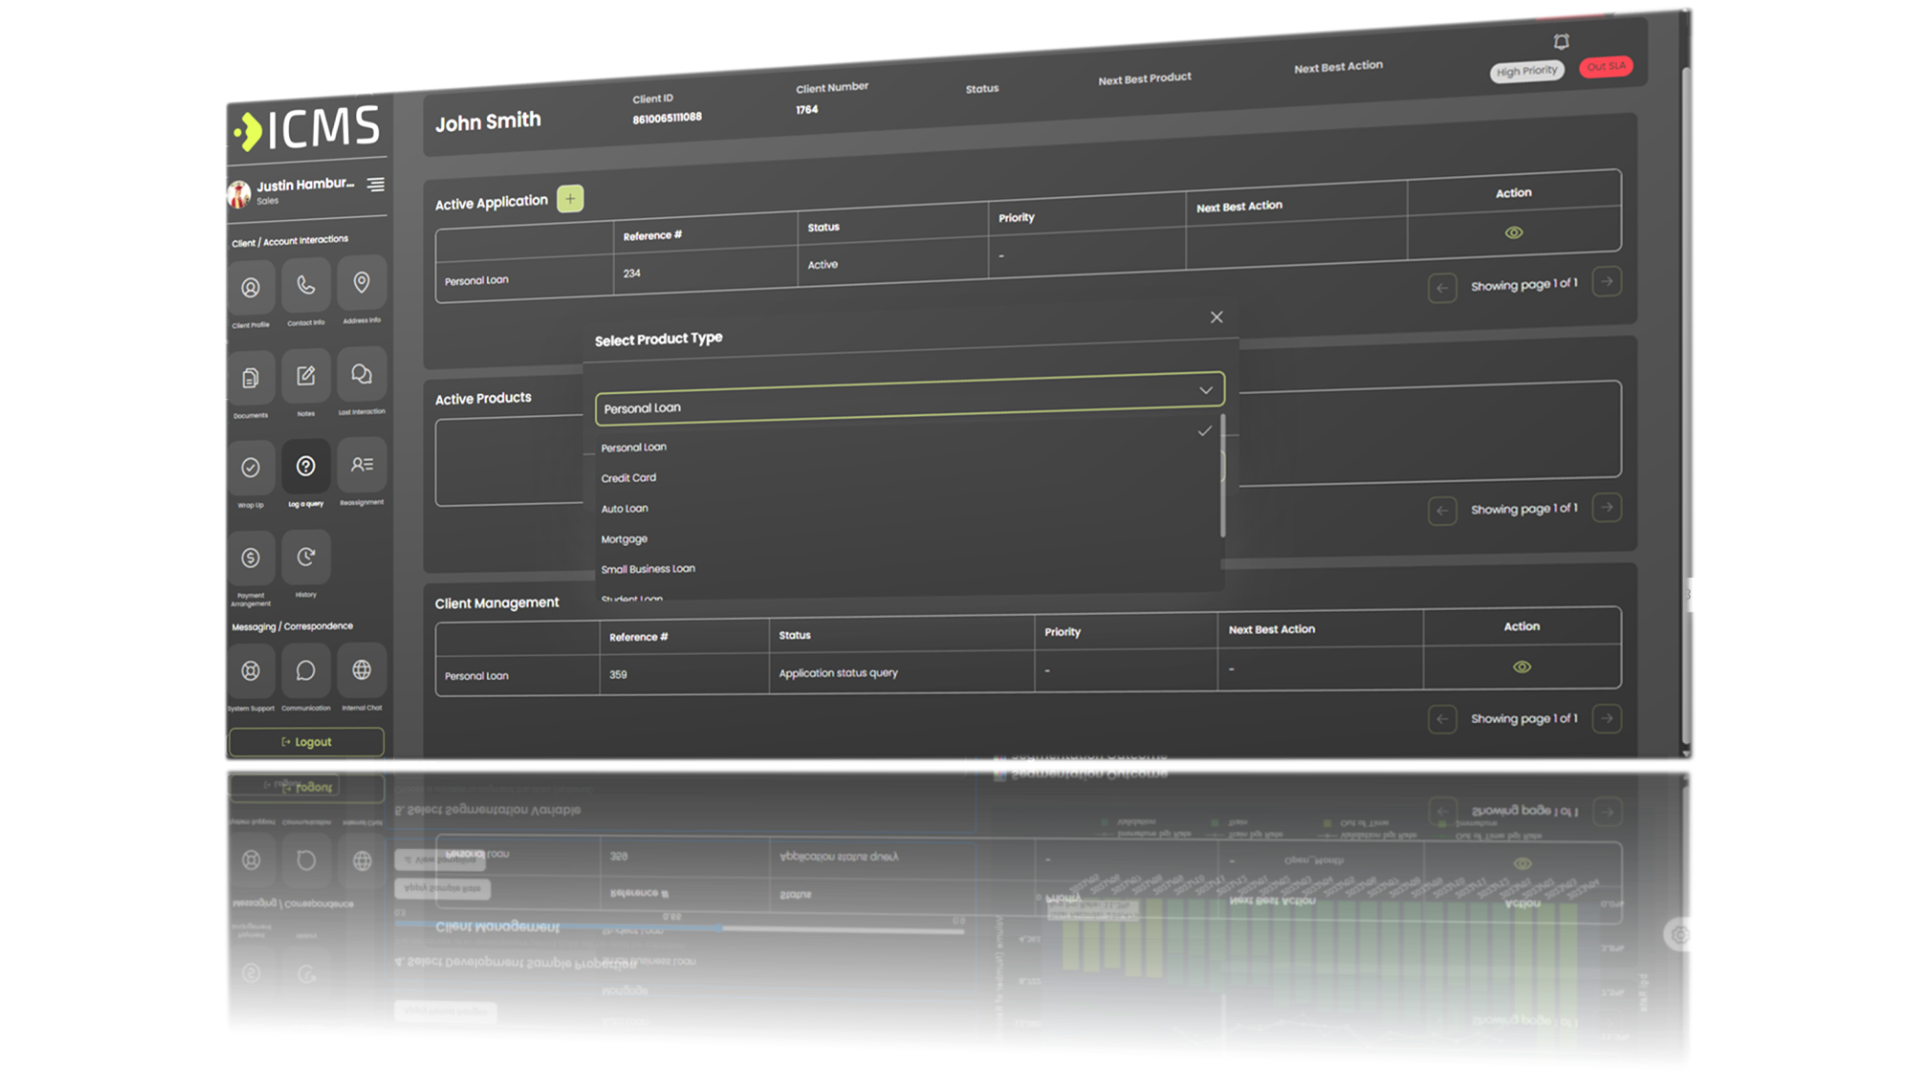Viewport: 1920px width, 1080px height.
Task: Open the Reassignment icon
Action: (361, 465)
